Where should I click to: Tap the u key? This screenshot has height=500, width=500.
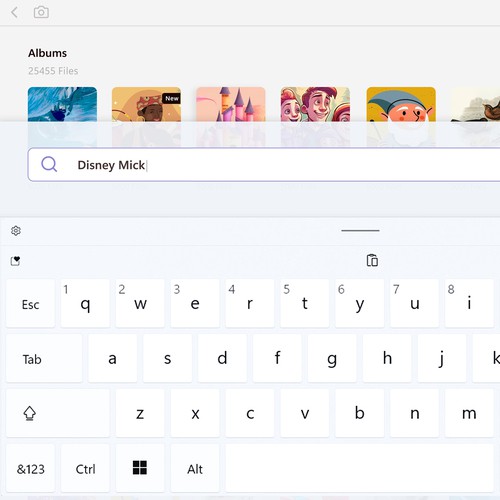point(414,304)
